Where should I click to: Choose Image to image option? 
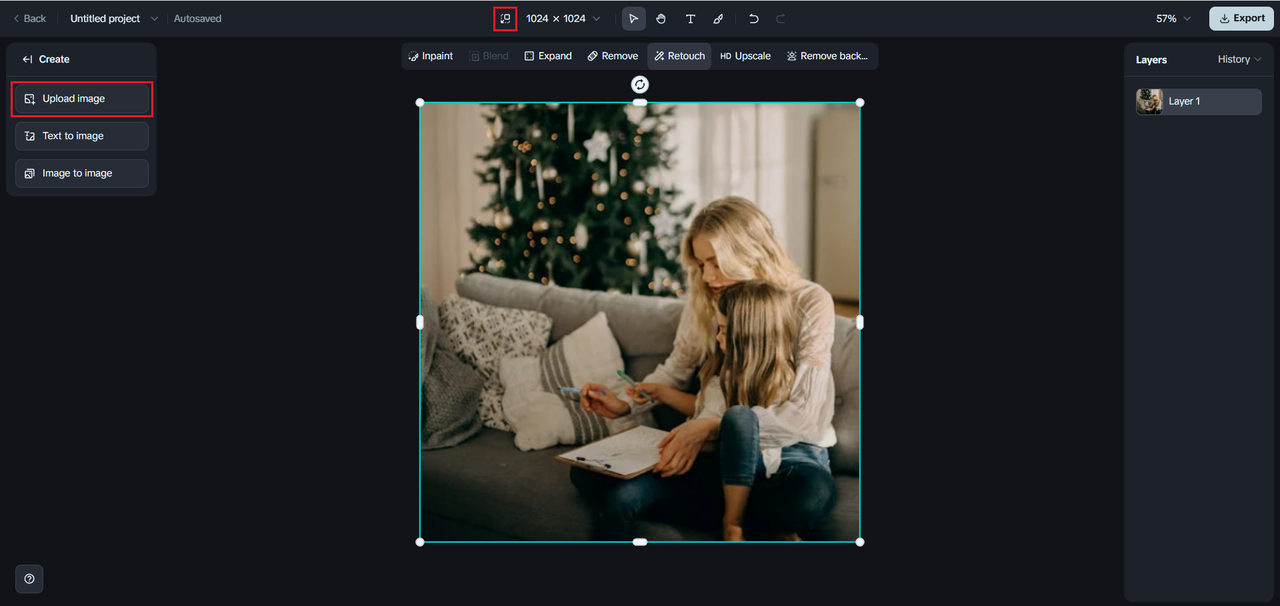(82, 173)
